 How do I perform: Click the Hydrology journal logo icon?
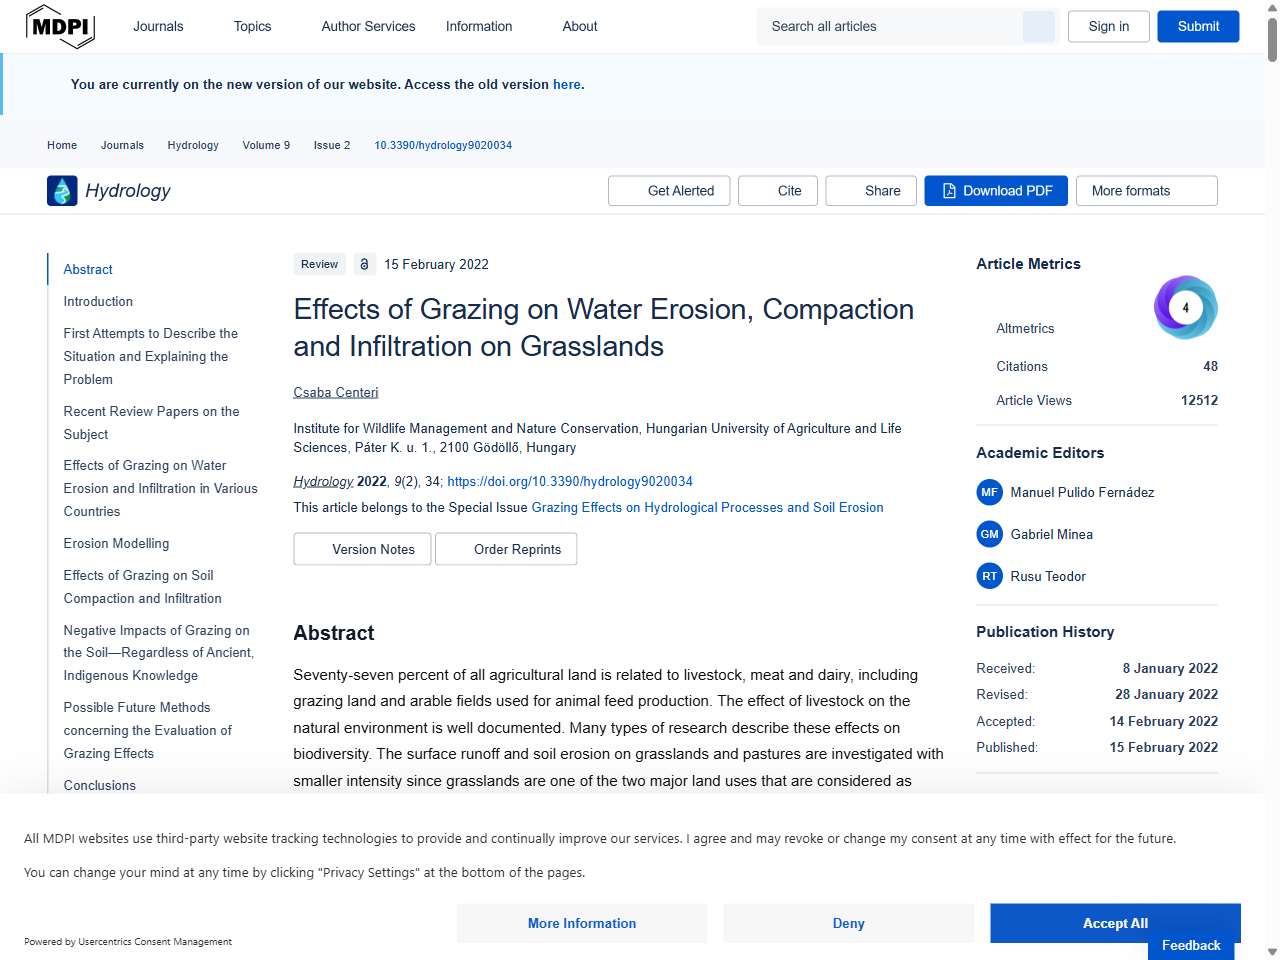pos(62,191)
